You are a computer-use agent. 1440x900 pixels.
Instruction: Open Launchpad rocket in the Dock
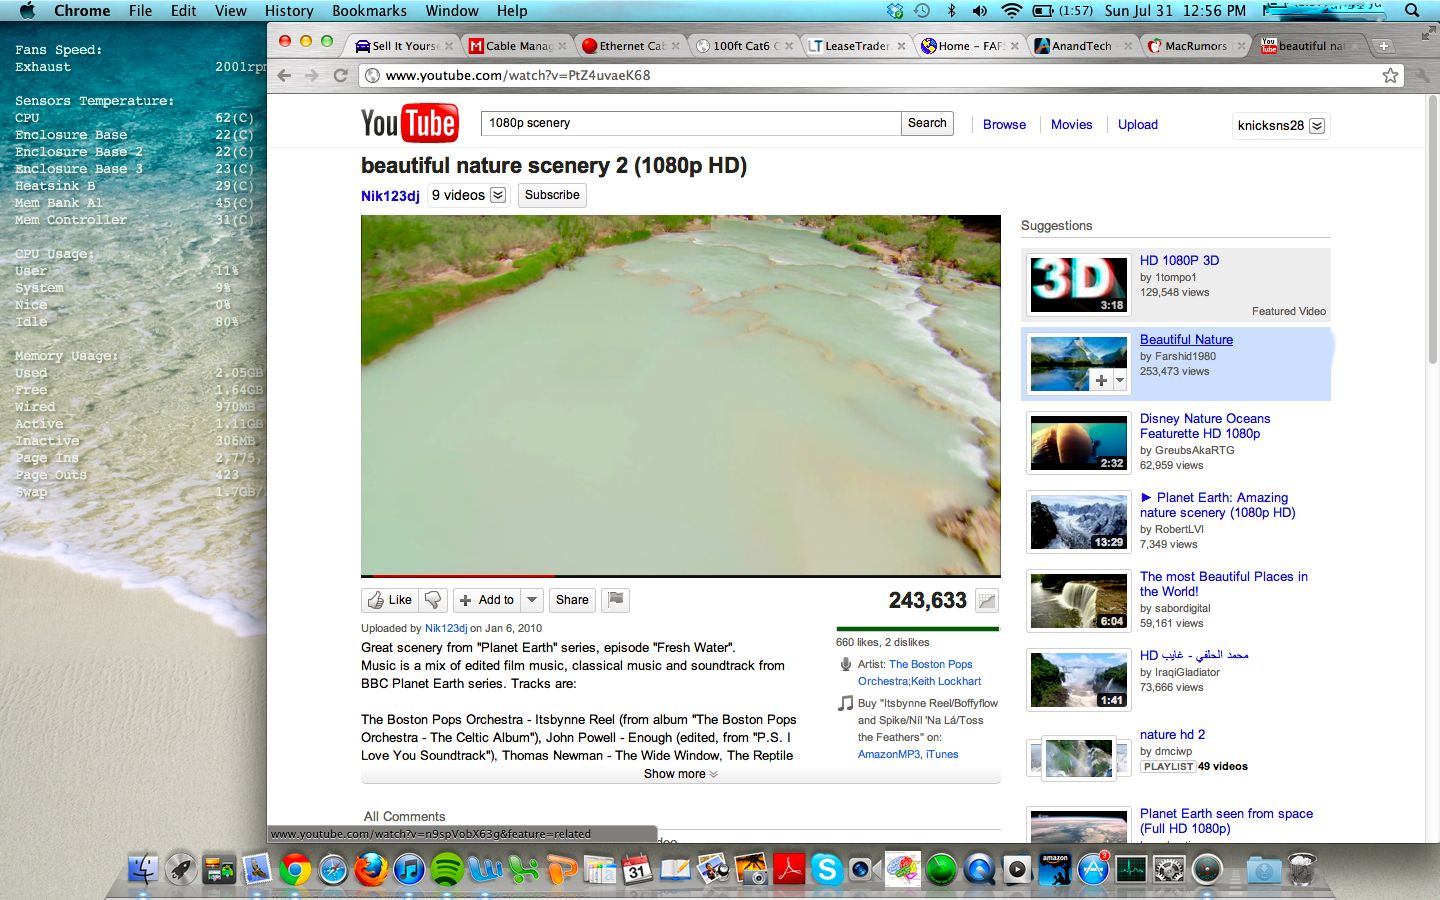point(181,869)
